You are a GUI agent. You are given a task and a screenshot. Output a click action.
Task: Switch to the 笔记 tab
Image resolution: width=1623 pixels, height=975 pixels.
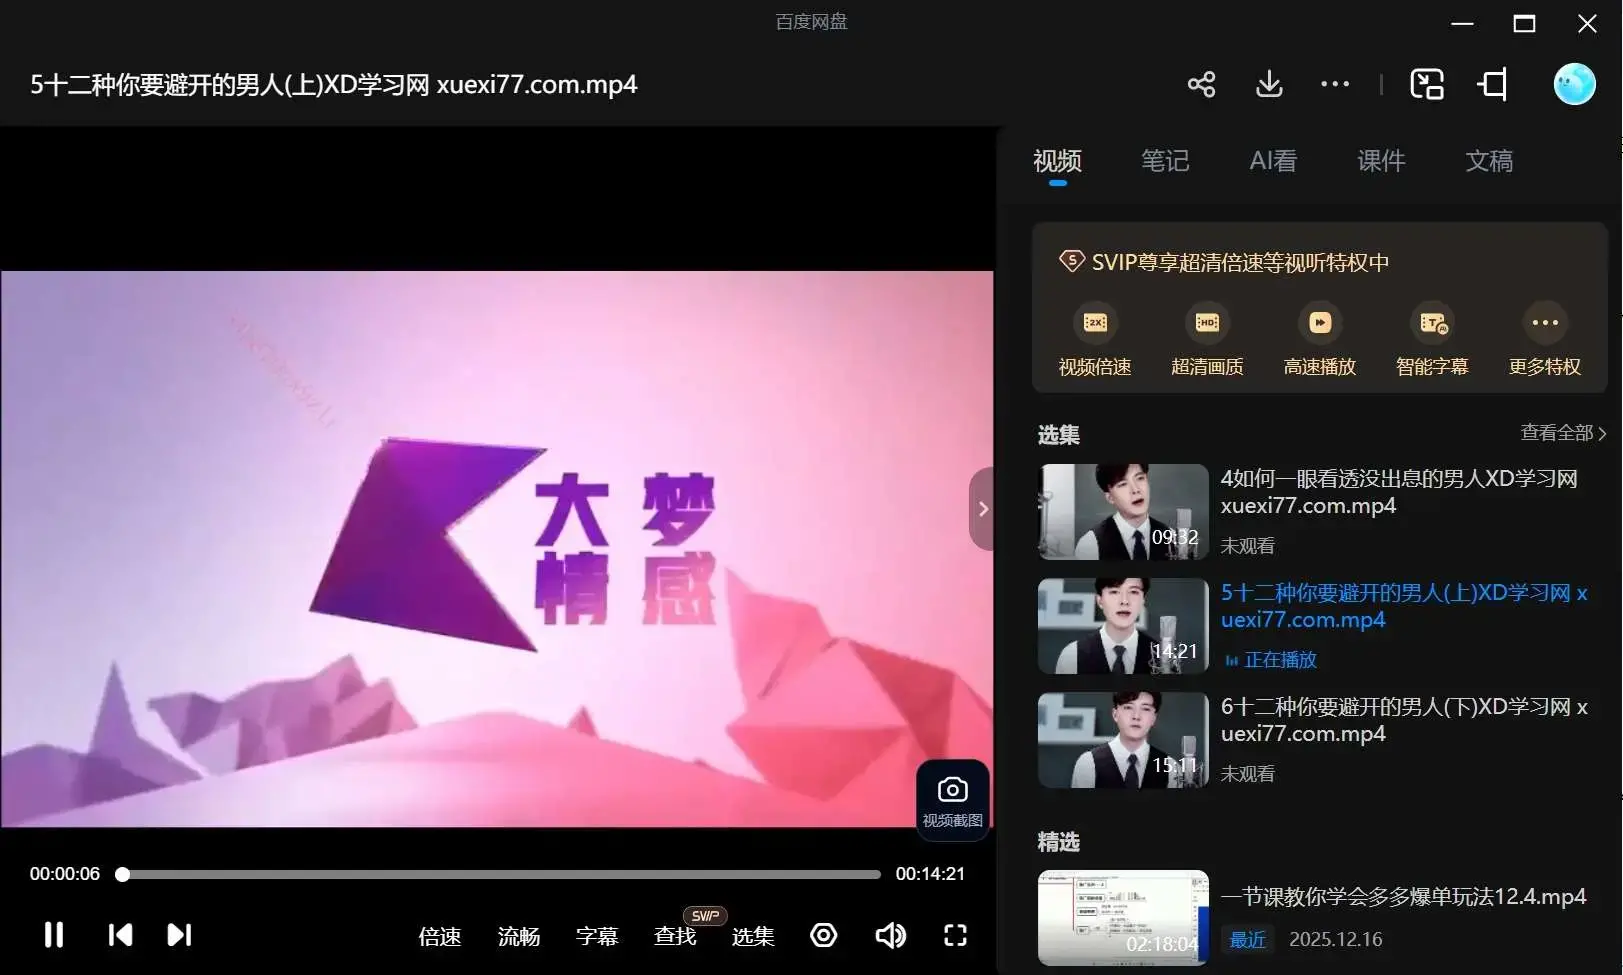pyautogui.click(x=1164, y=161)
